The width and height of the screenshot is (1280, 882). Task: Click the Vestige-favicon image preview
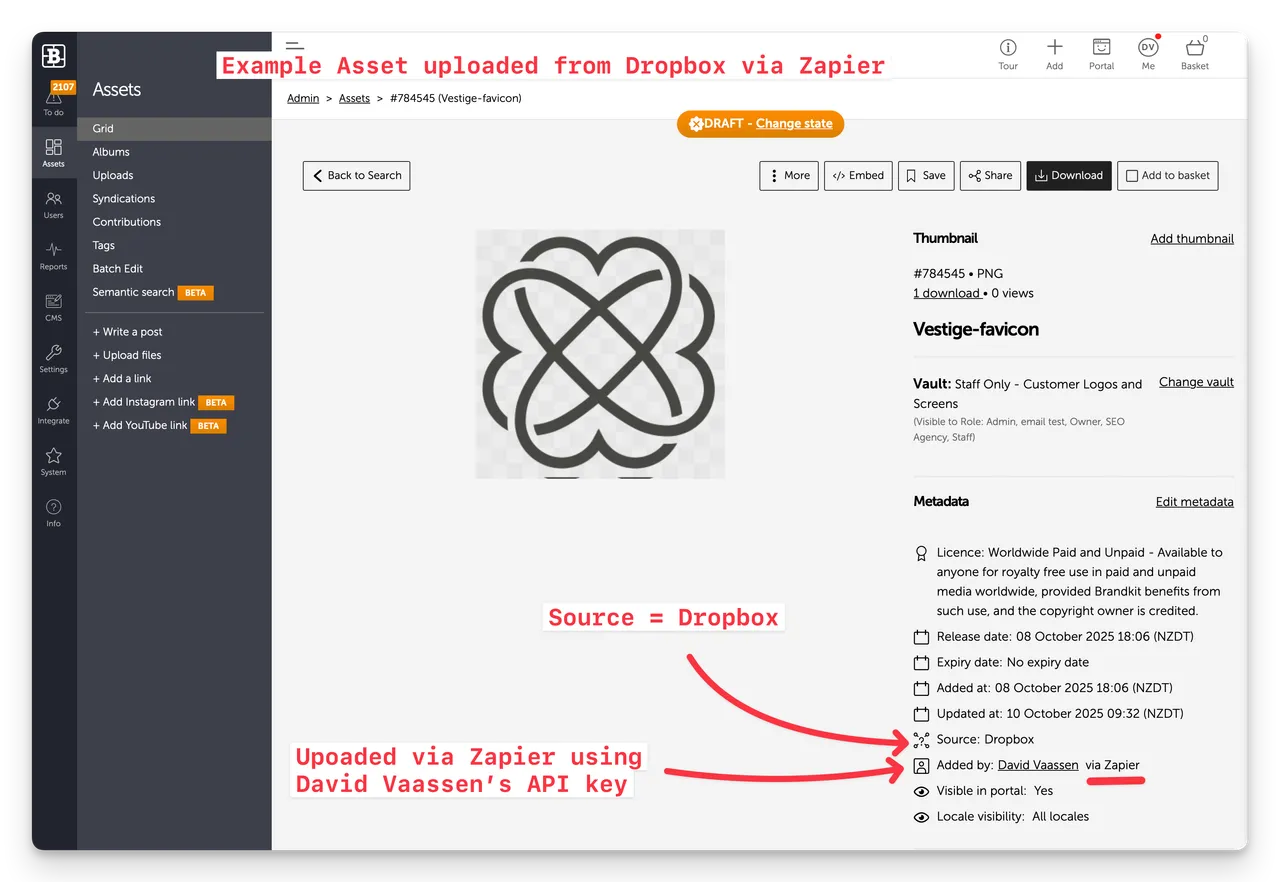click(x=600, y=354)
